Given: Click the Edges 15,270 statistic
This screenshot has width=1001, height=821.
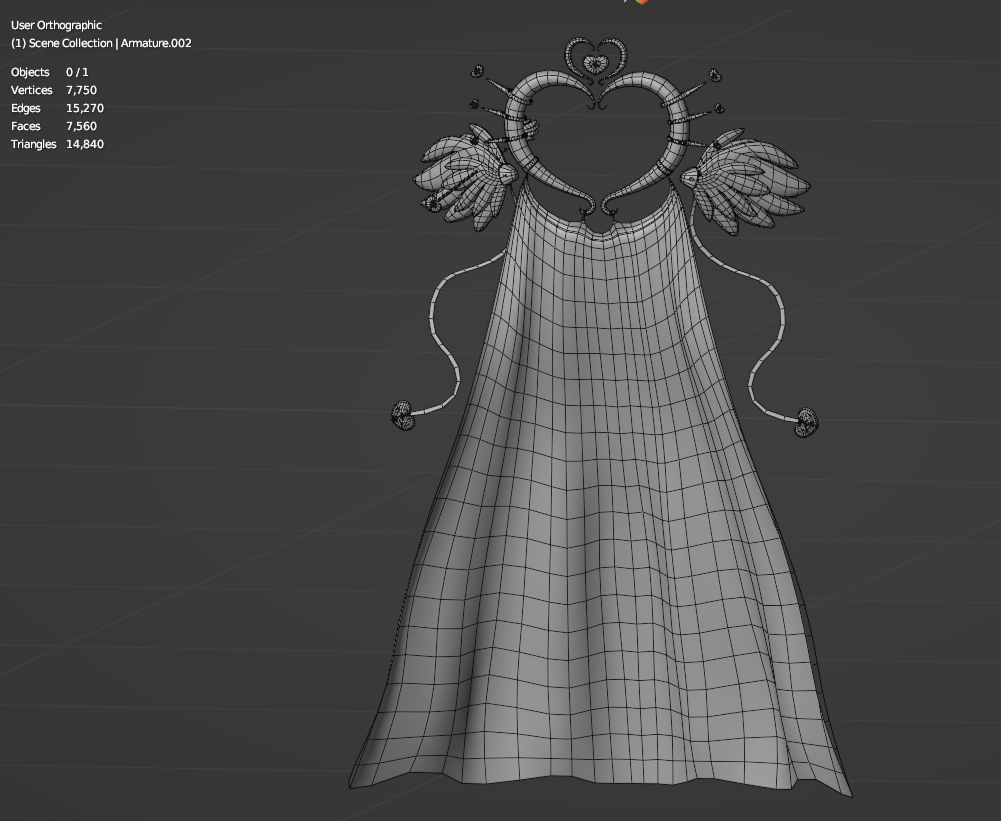Looking at the screenshot, I should click(x=57, y=108).
